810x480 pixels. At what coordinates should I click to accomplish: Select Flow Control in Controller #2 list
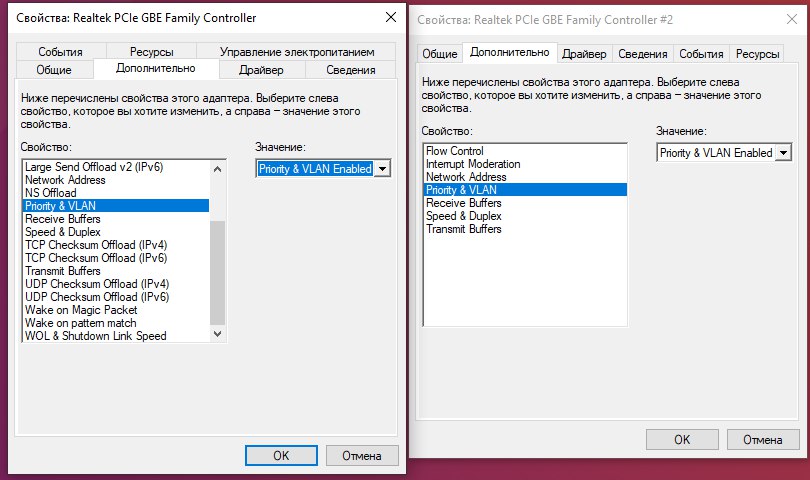point(525,151)
